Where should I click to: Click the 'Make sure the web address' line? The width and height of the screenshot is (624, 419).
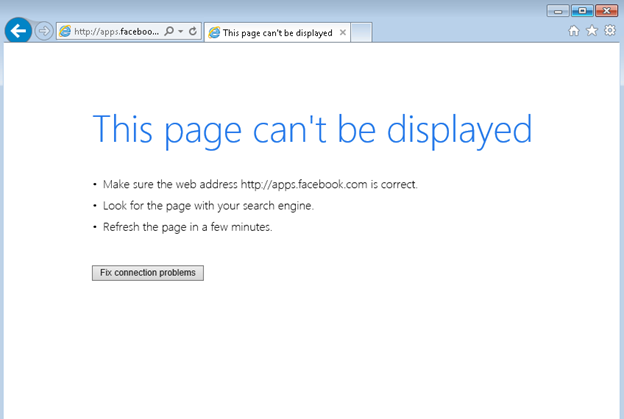(260, 185)
